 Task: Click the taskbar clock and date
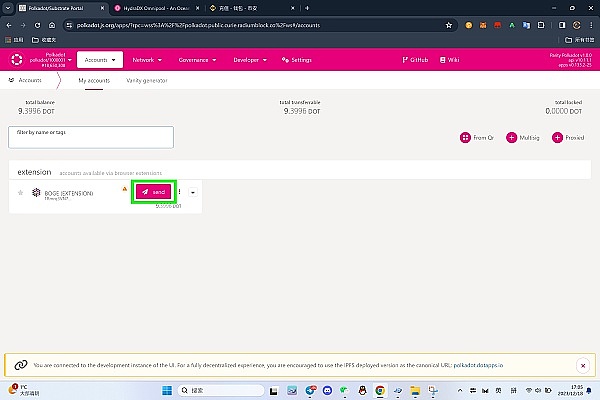571,390
